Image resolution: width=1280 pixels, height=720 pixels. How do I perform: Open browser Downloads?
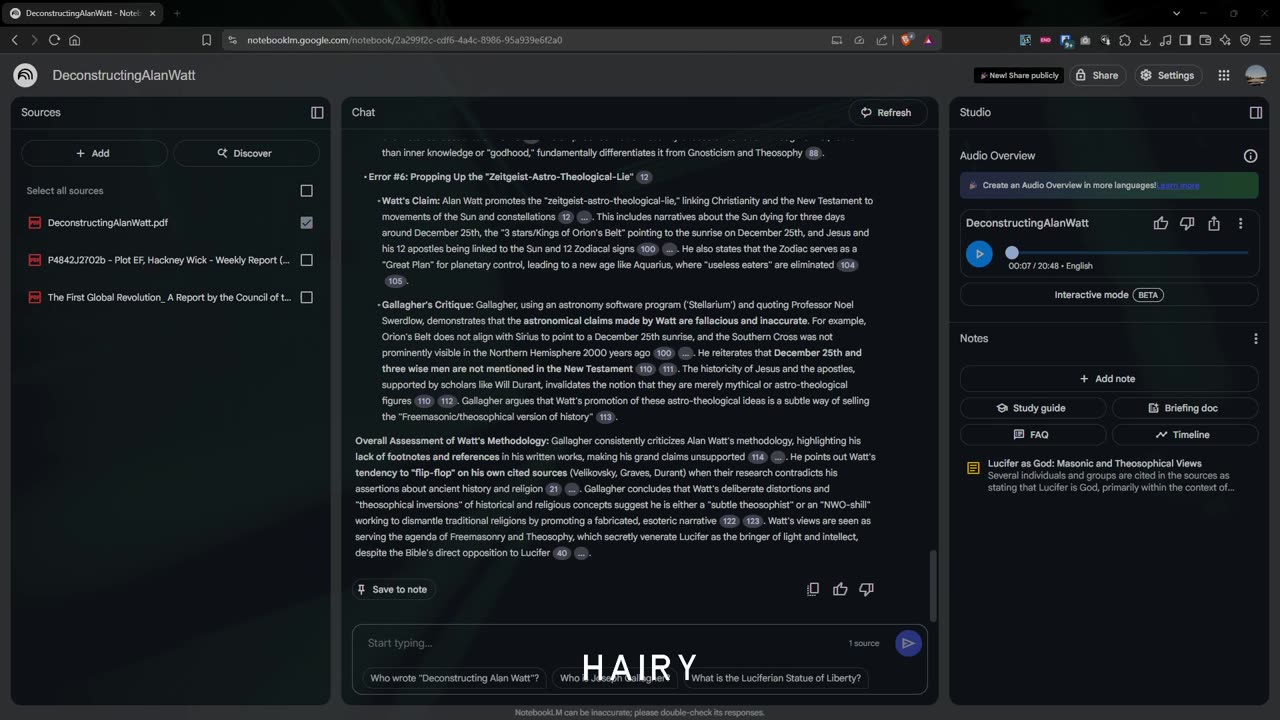1145,40
